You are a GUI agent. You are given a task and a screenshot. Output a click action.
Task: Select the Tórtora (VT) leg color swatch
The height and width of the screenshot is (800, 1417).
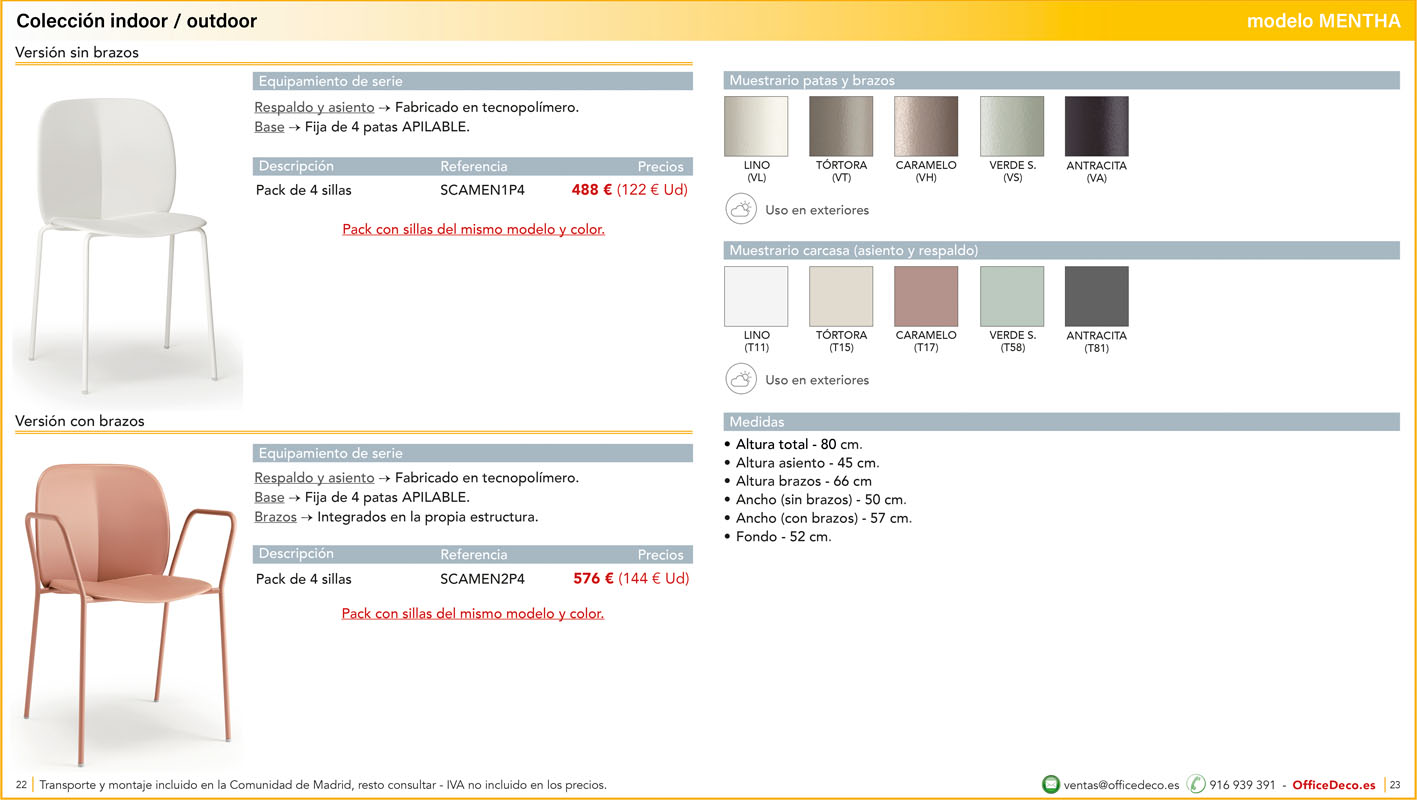coord(841,127)
